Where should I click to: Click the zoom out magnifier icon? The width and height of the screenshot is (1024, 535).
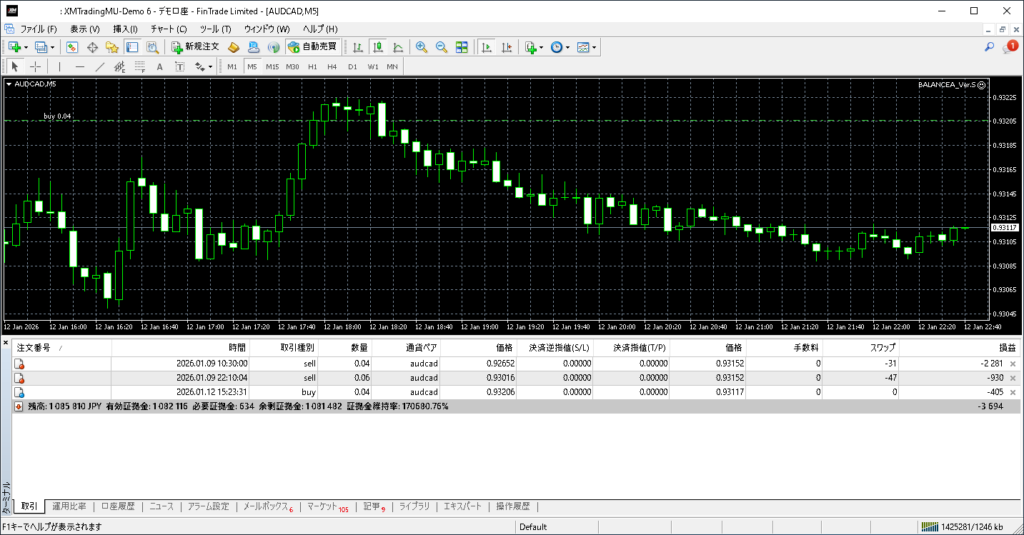tap(441, 47)
